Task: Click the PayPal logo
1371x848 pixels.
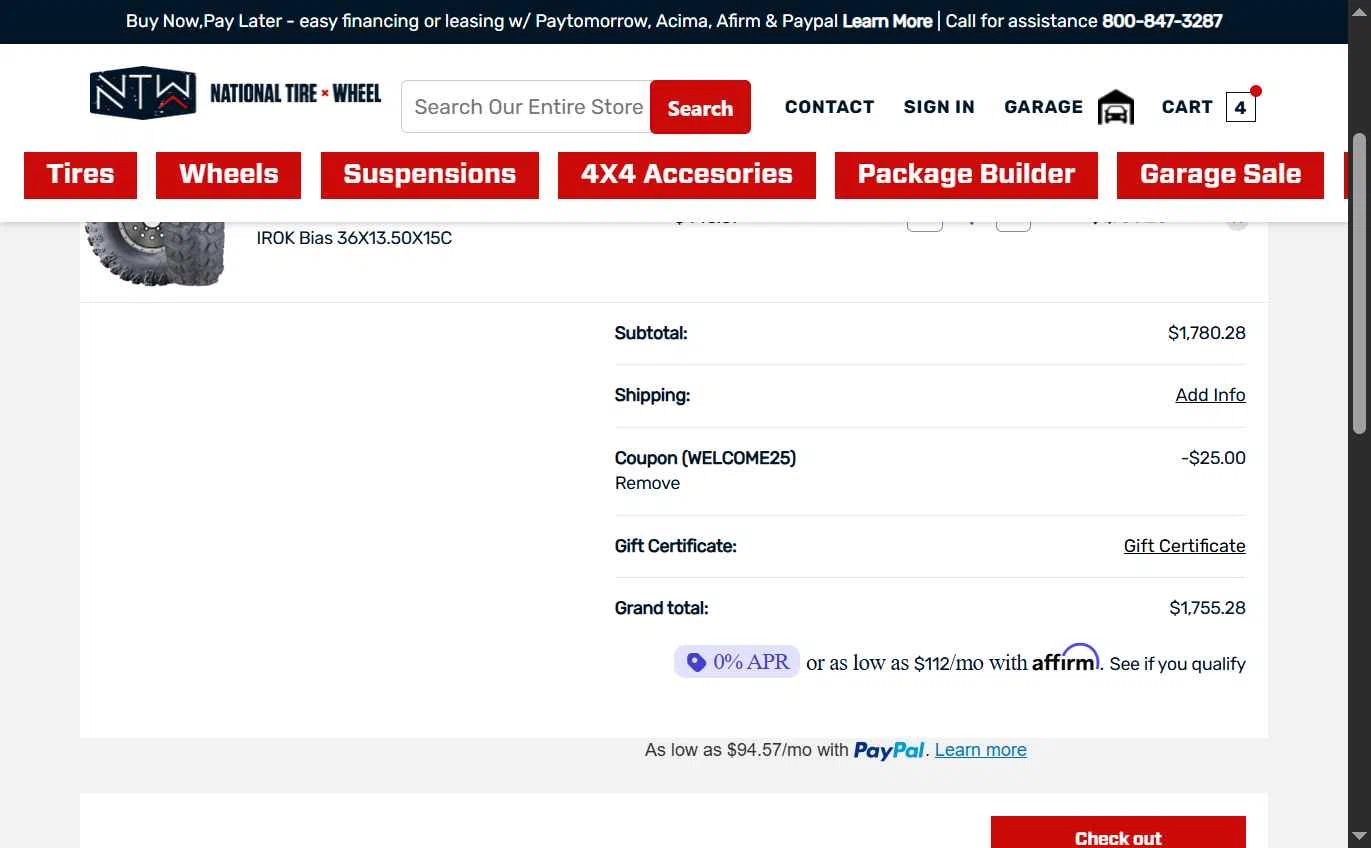Action: [889, 750]
